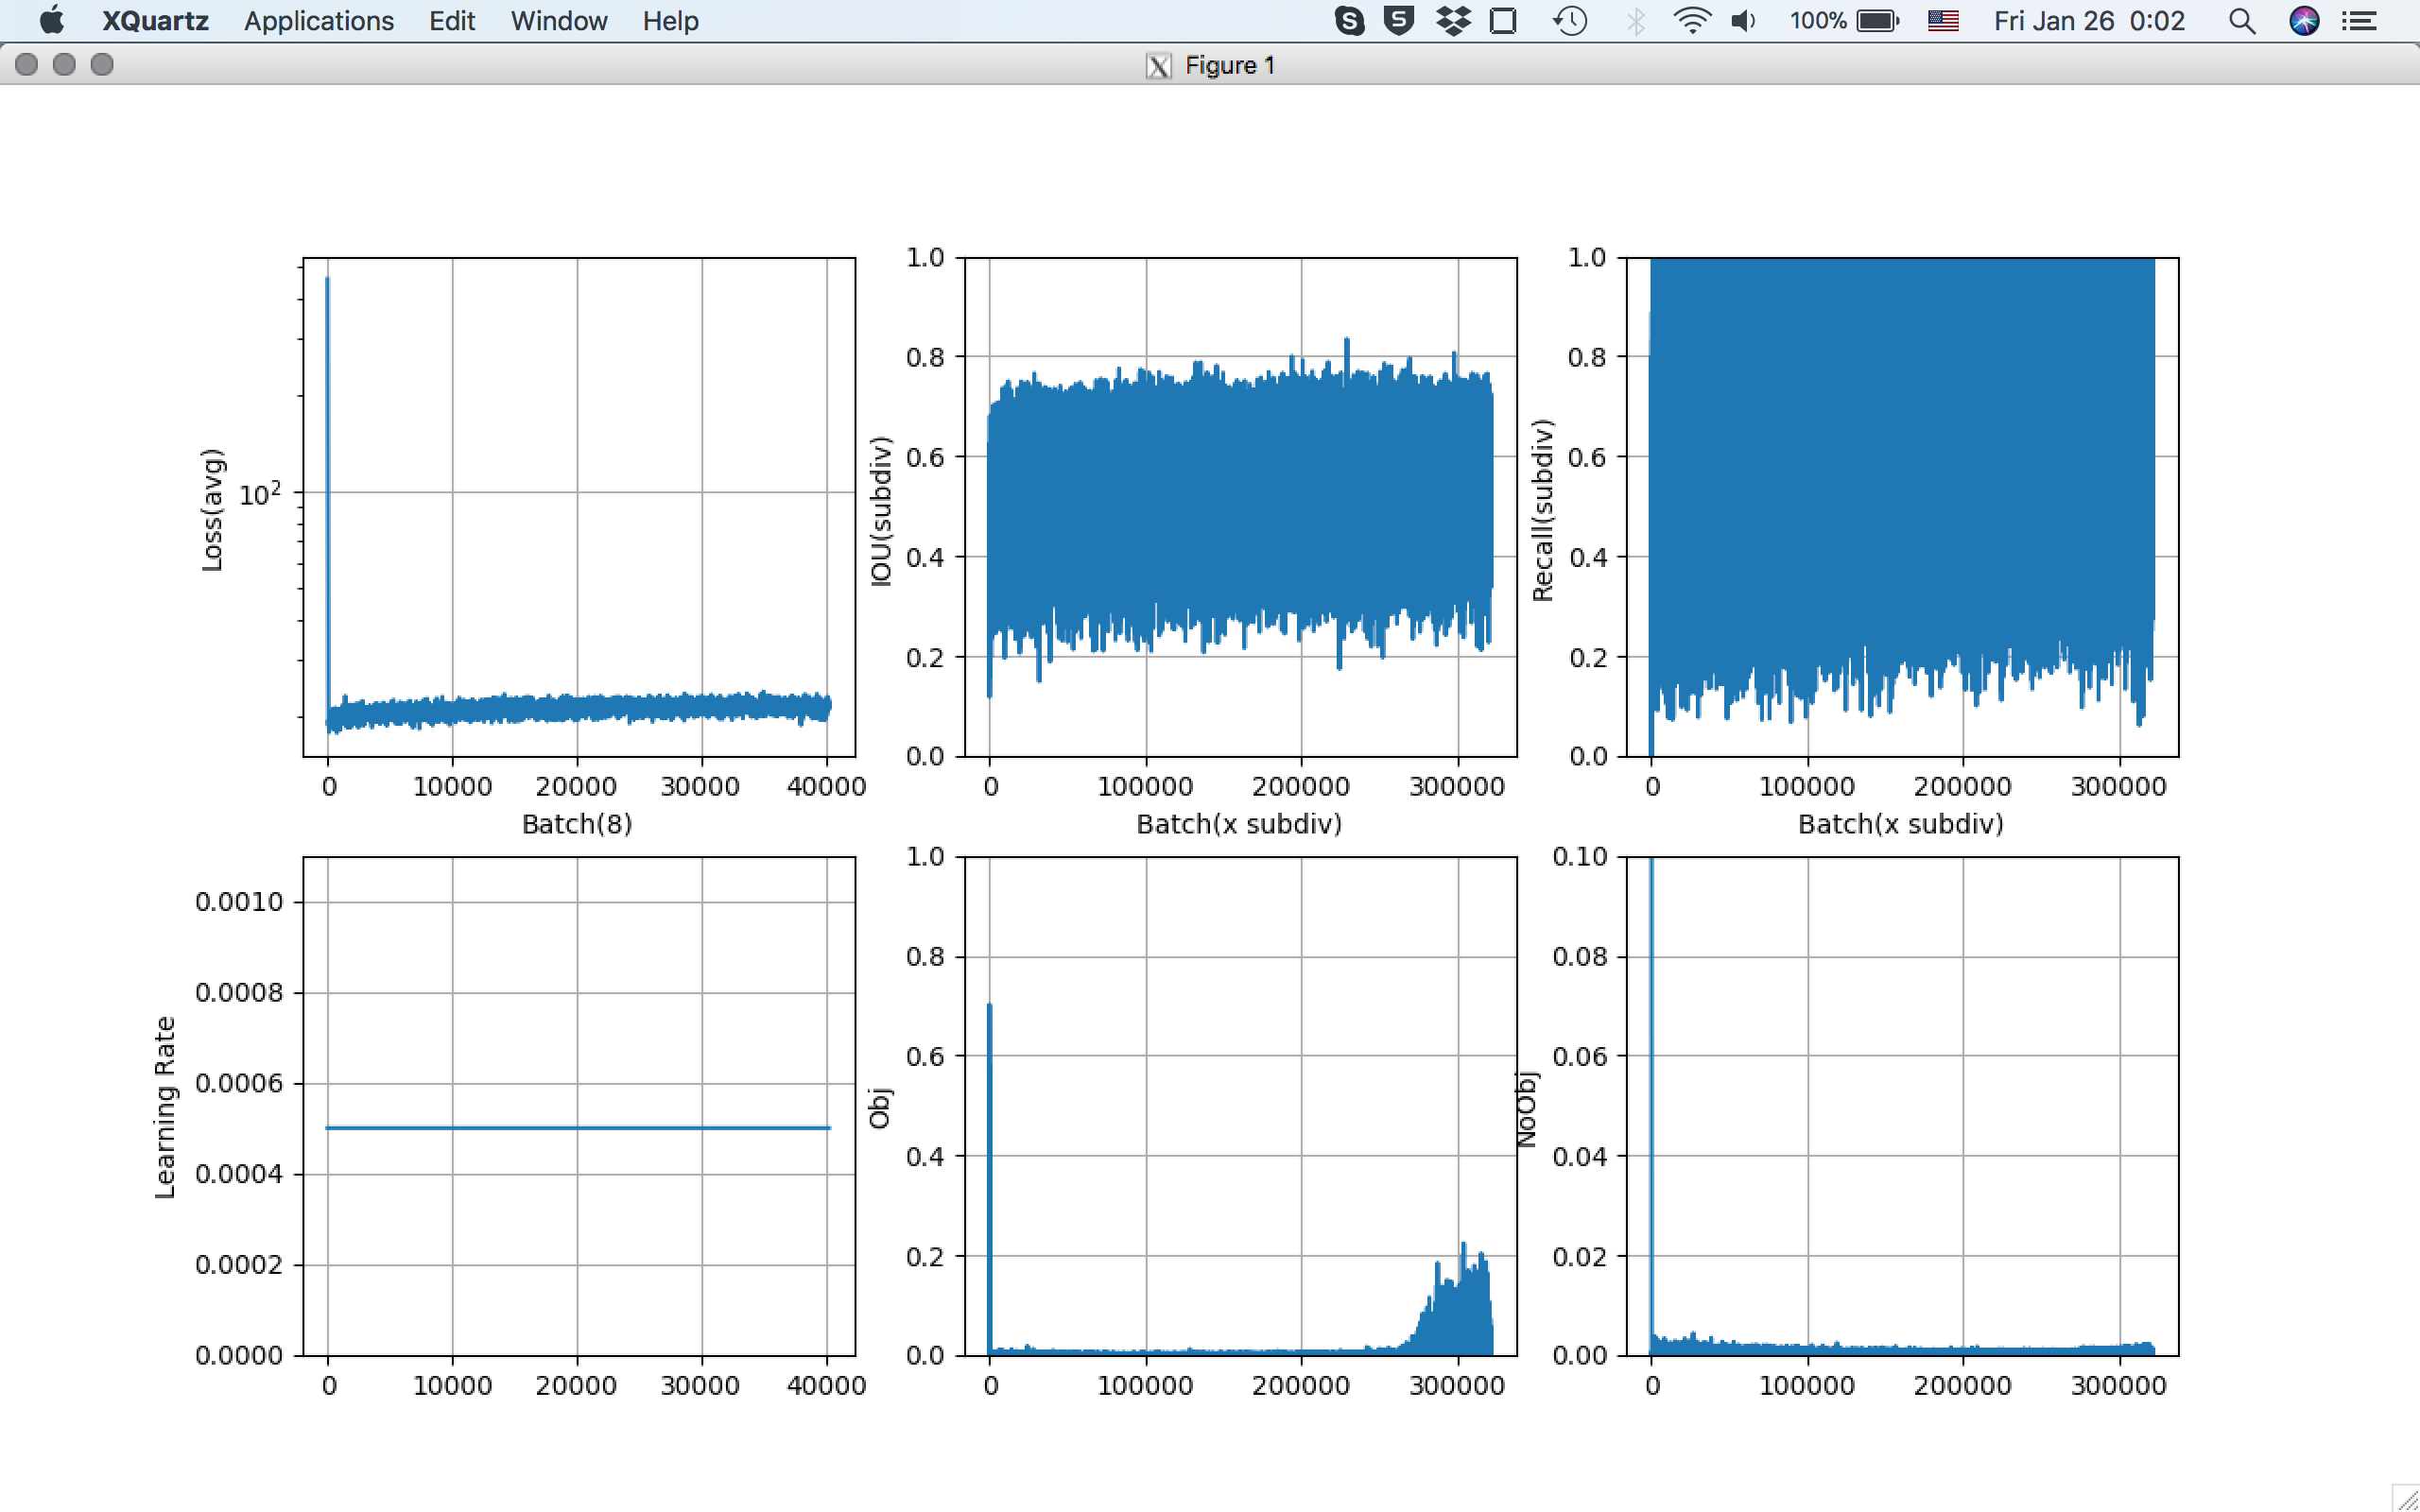Click the Bluetooth status icon

pos(1636,21)
